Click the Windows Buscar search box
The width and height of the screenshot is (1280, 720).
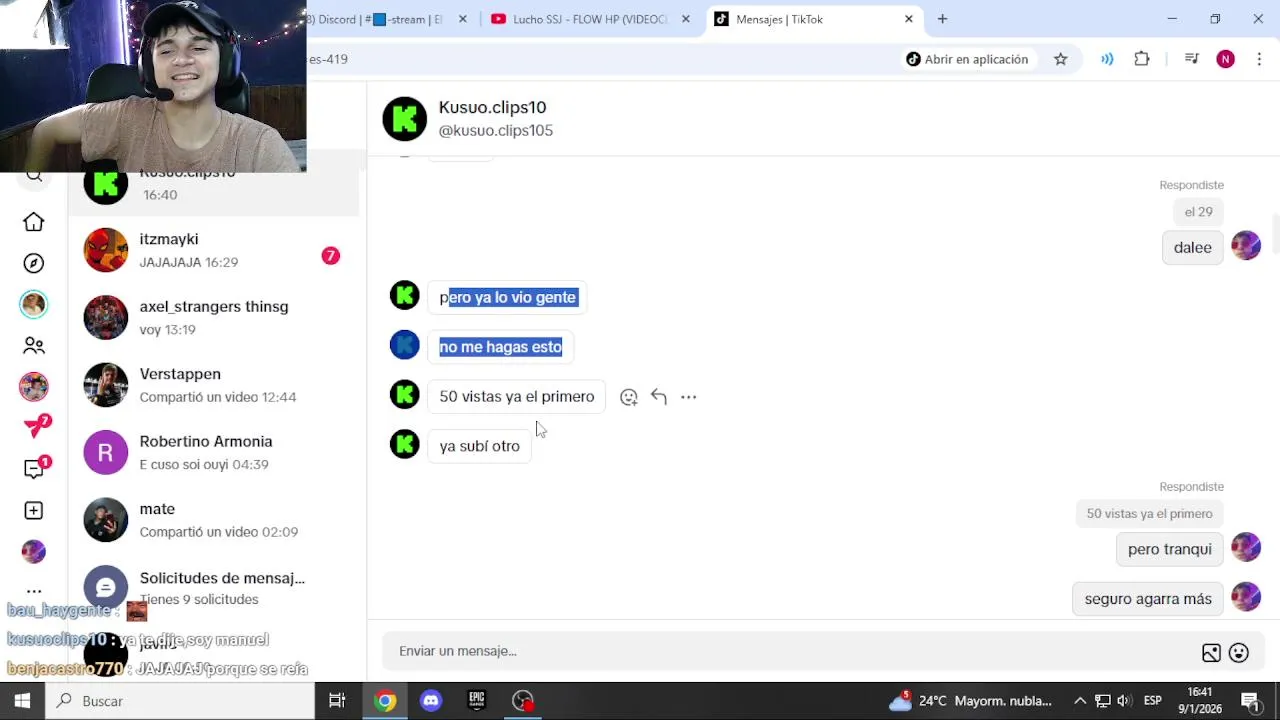[x=182, y=701]
